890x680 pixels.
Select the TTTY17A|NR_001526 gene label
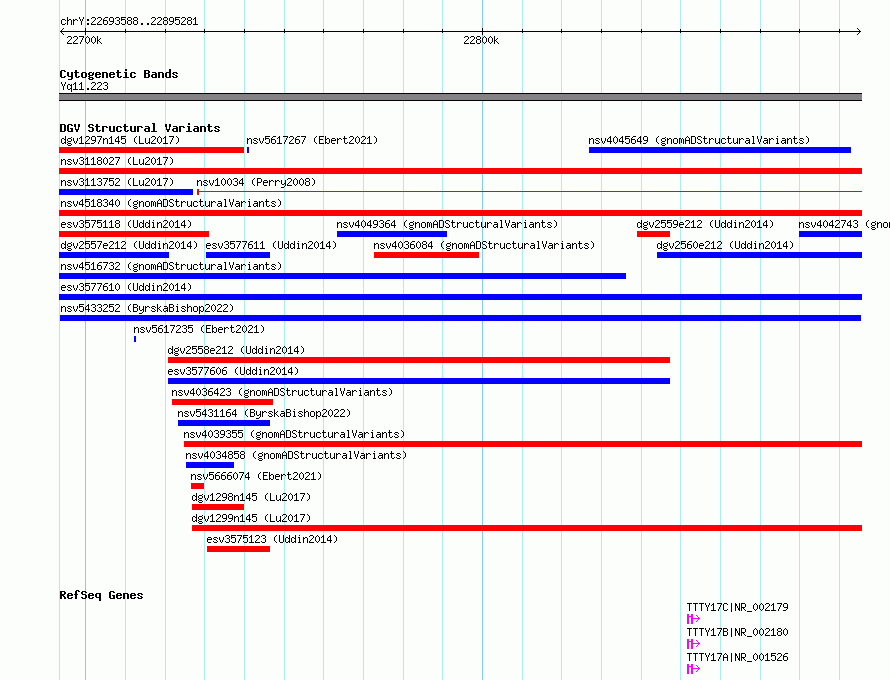click(737, 657)
